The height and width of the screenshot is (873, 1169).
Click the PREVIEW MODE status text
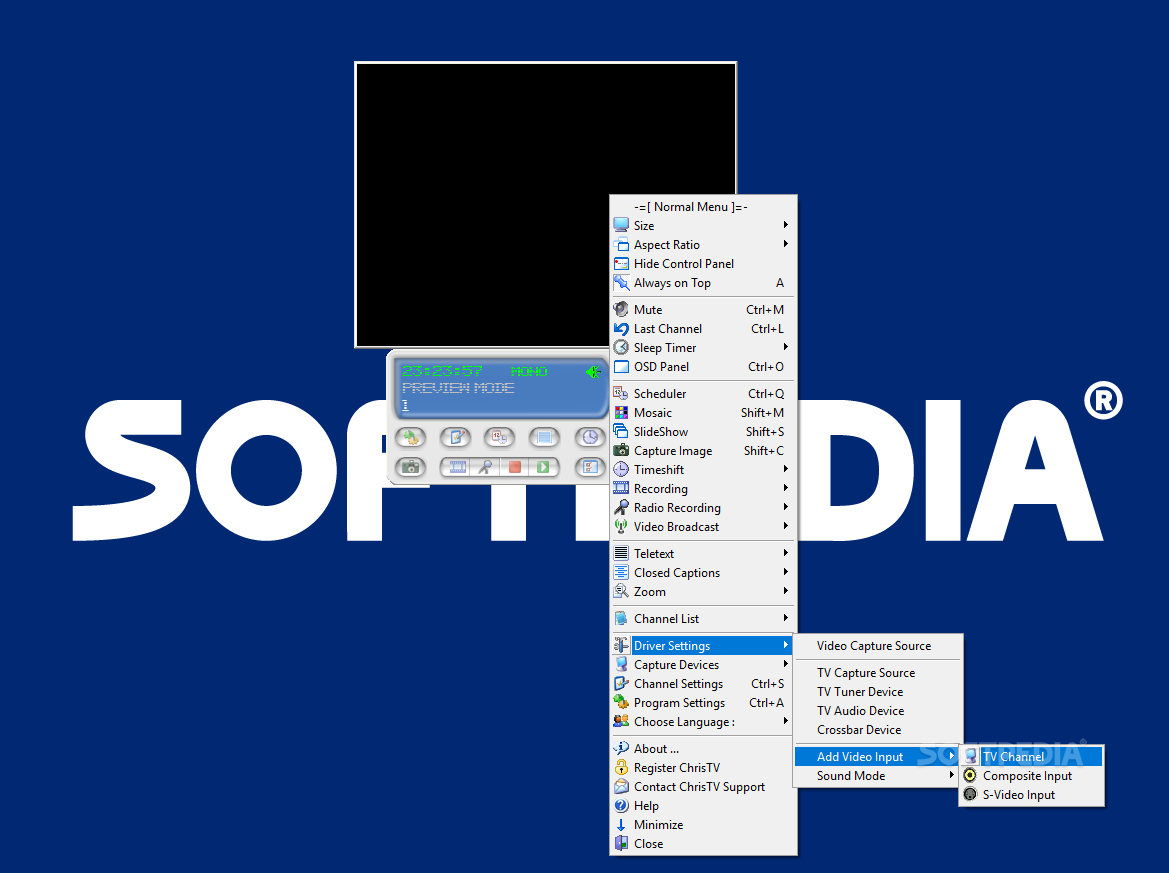tap(458, 388)
